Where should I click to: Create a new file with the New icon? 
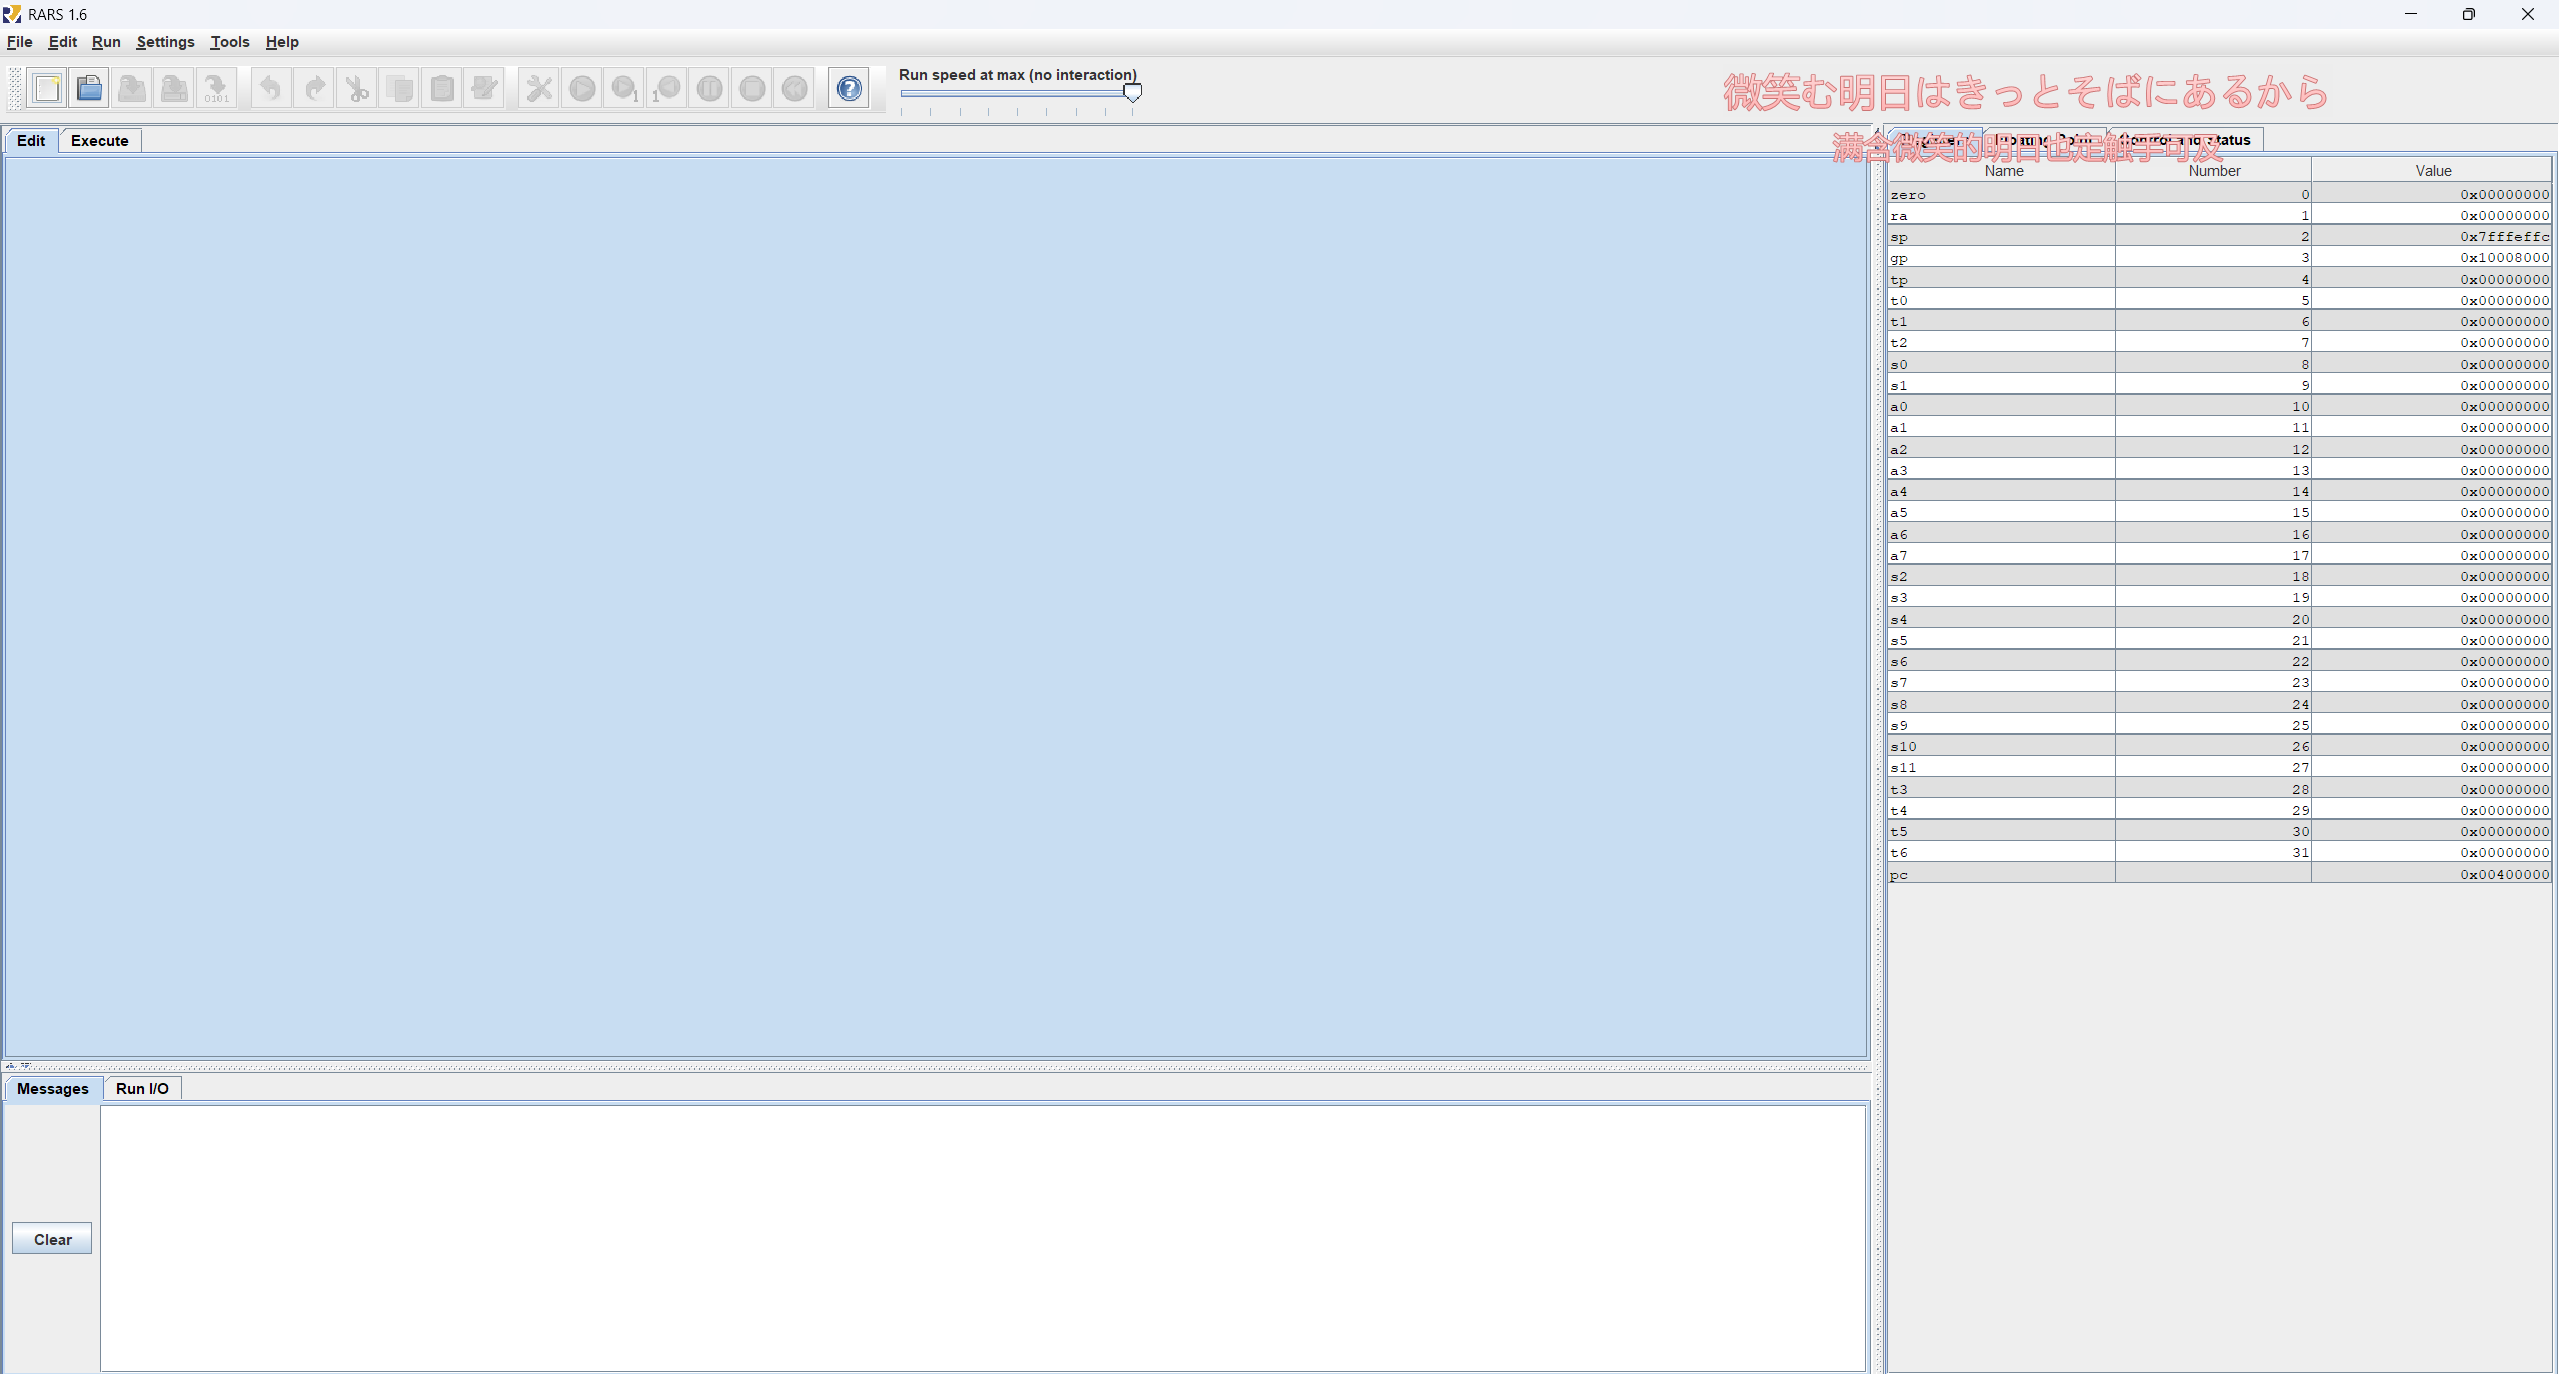click(47, 89)
